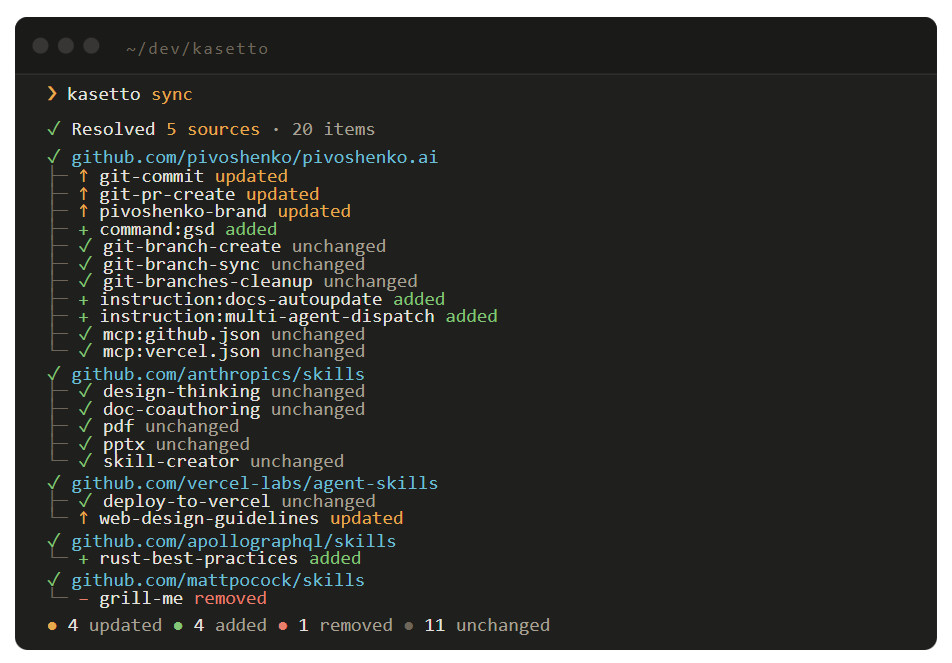Click the ~/dev/kasetto window title
Viewport: 952px width, 663px height.
tap(197, 49)
